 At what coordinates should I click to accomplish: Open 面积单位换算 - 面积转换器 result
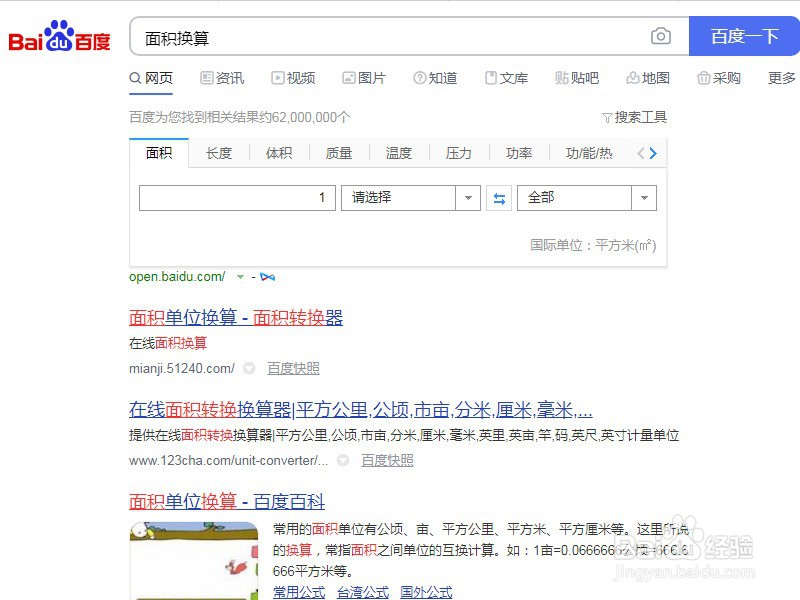coord(236,318)
